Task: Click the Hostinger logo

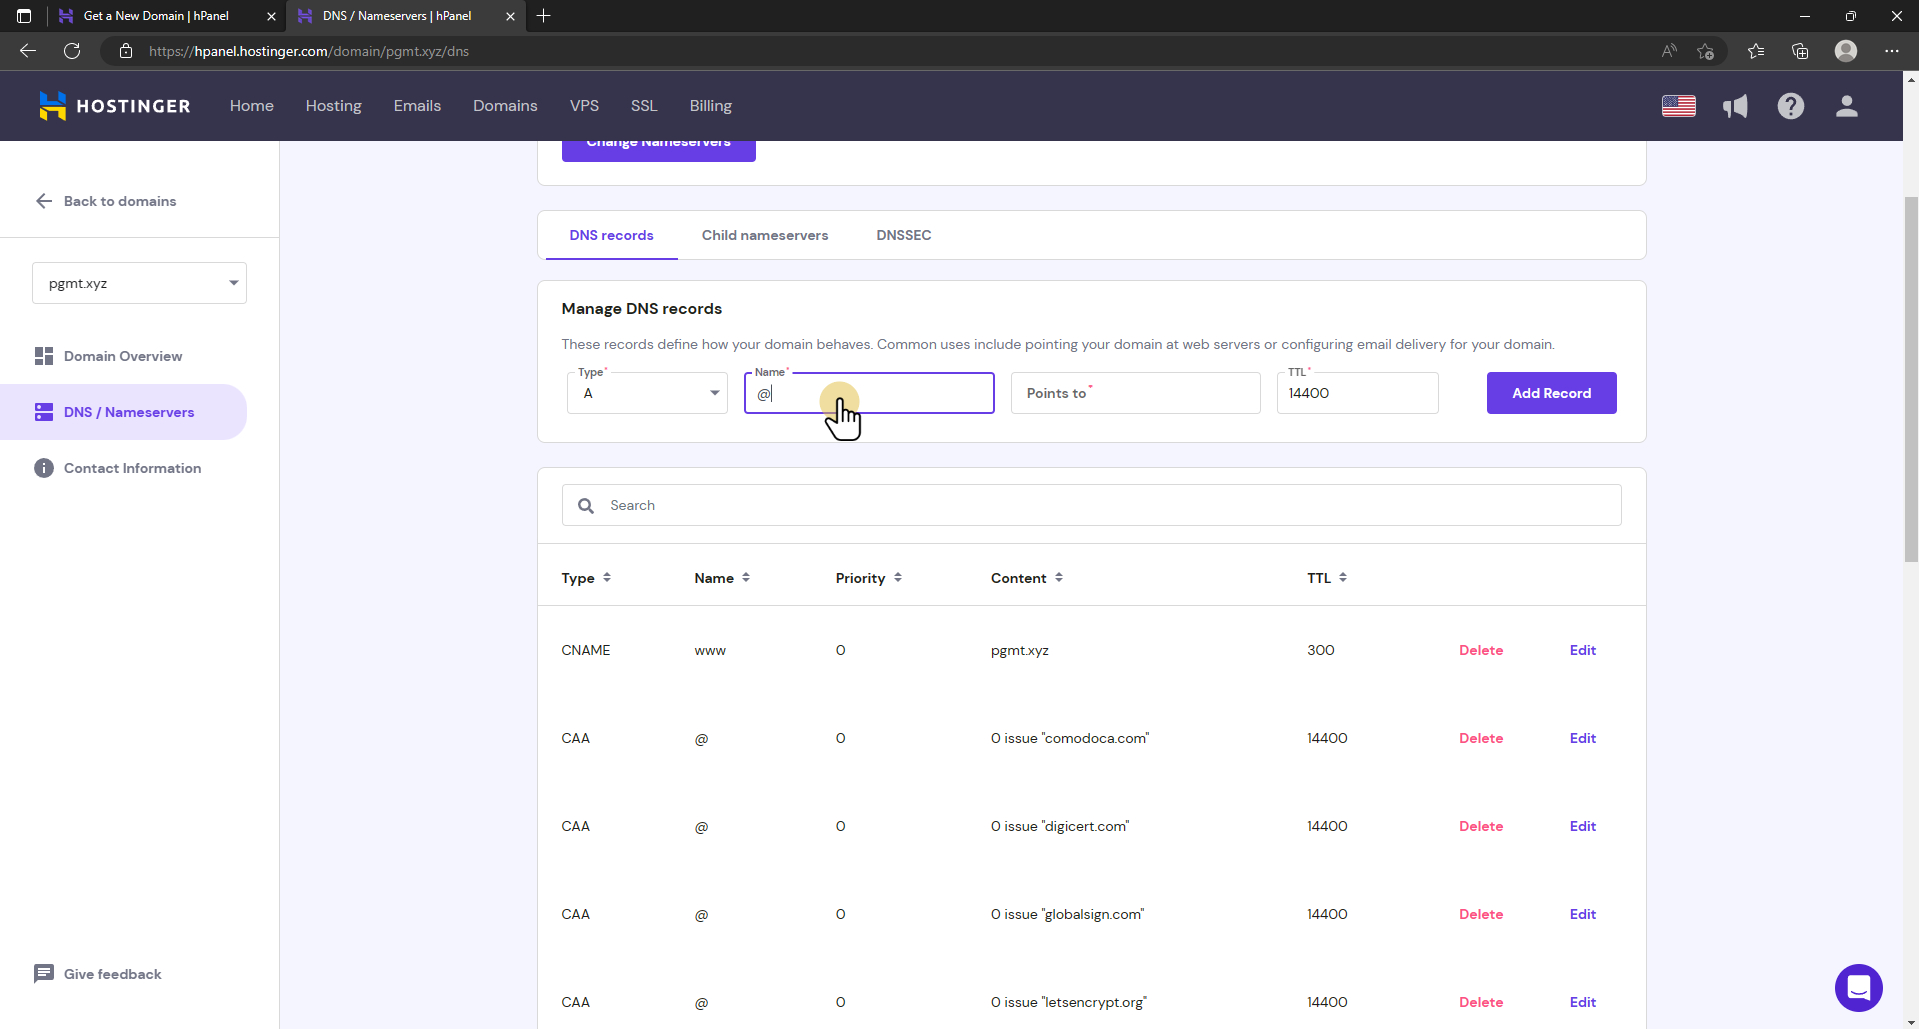Action: (114, 106)
